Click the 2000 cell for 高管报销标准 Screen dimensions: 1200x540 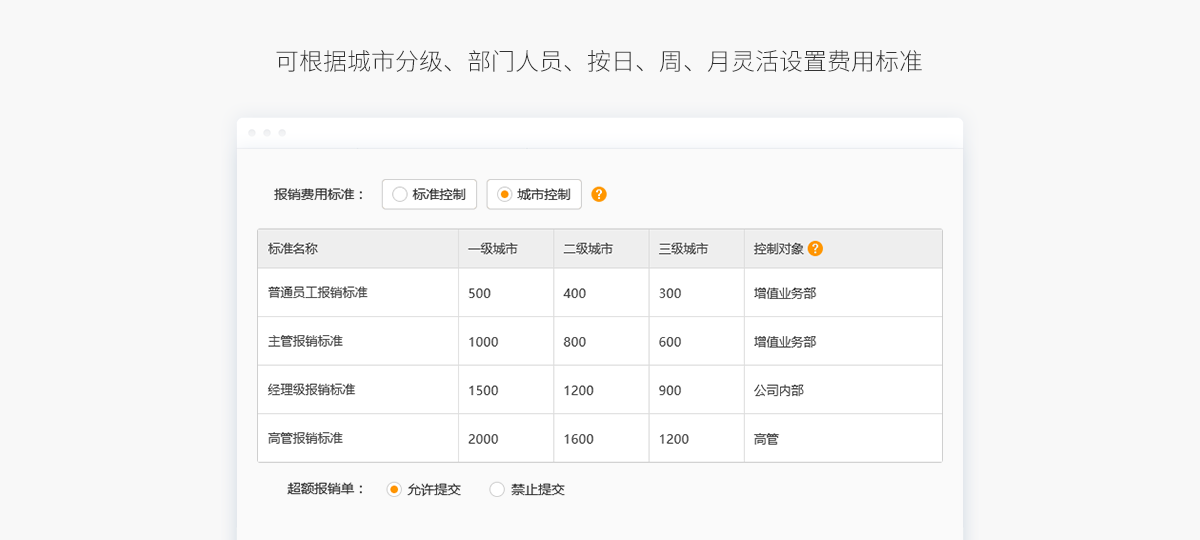pyautogui.click(x=483, y=439)
